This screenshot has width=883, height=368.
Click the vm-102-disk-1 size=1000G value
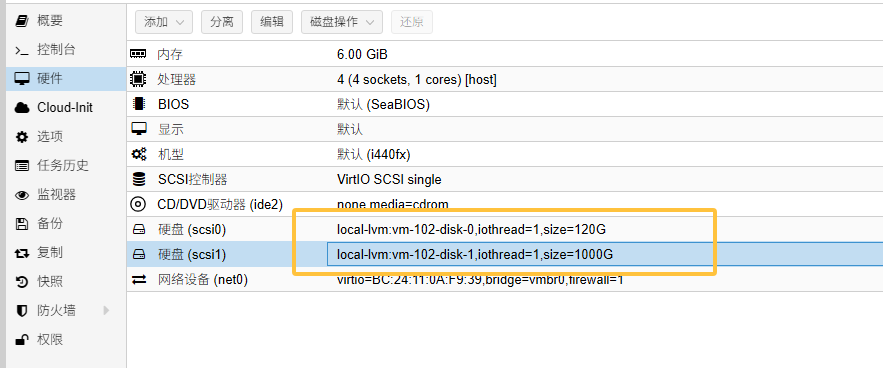475,255
